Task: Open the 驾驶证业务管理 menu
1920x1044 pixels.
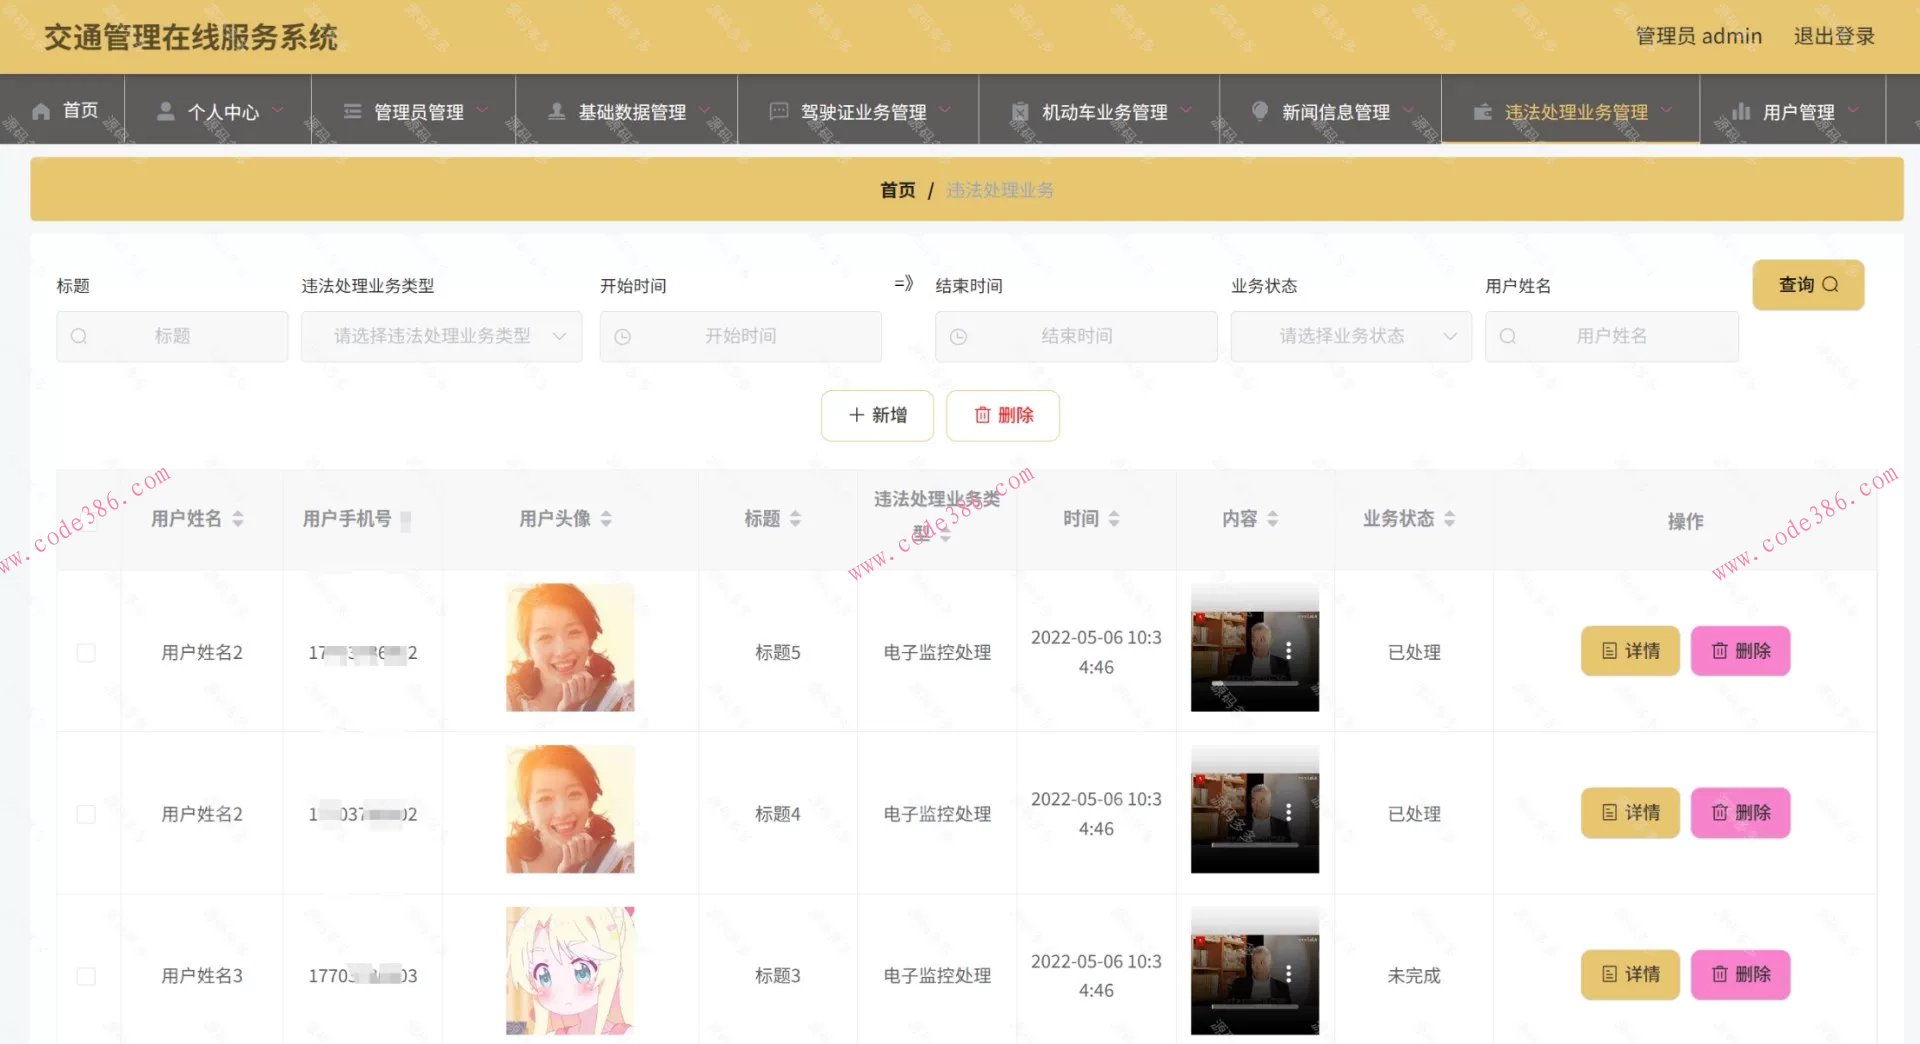Action: (862, 112)
